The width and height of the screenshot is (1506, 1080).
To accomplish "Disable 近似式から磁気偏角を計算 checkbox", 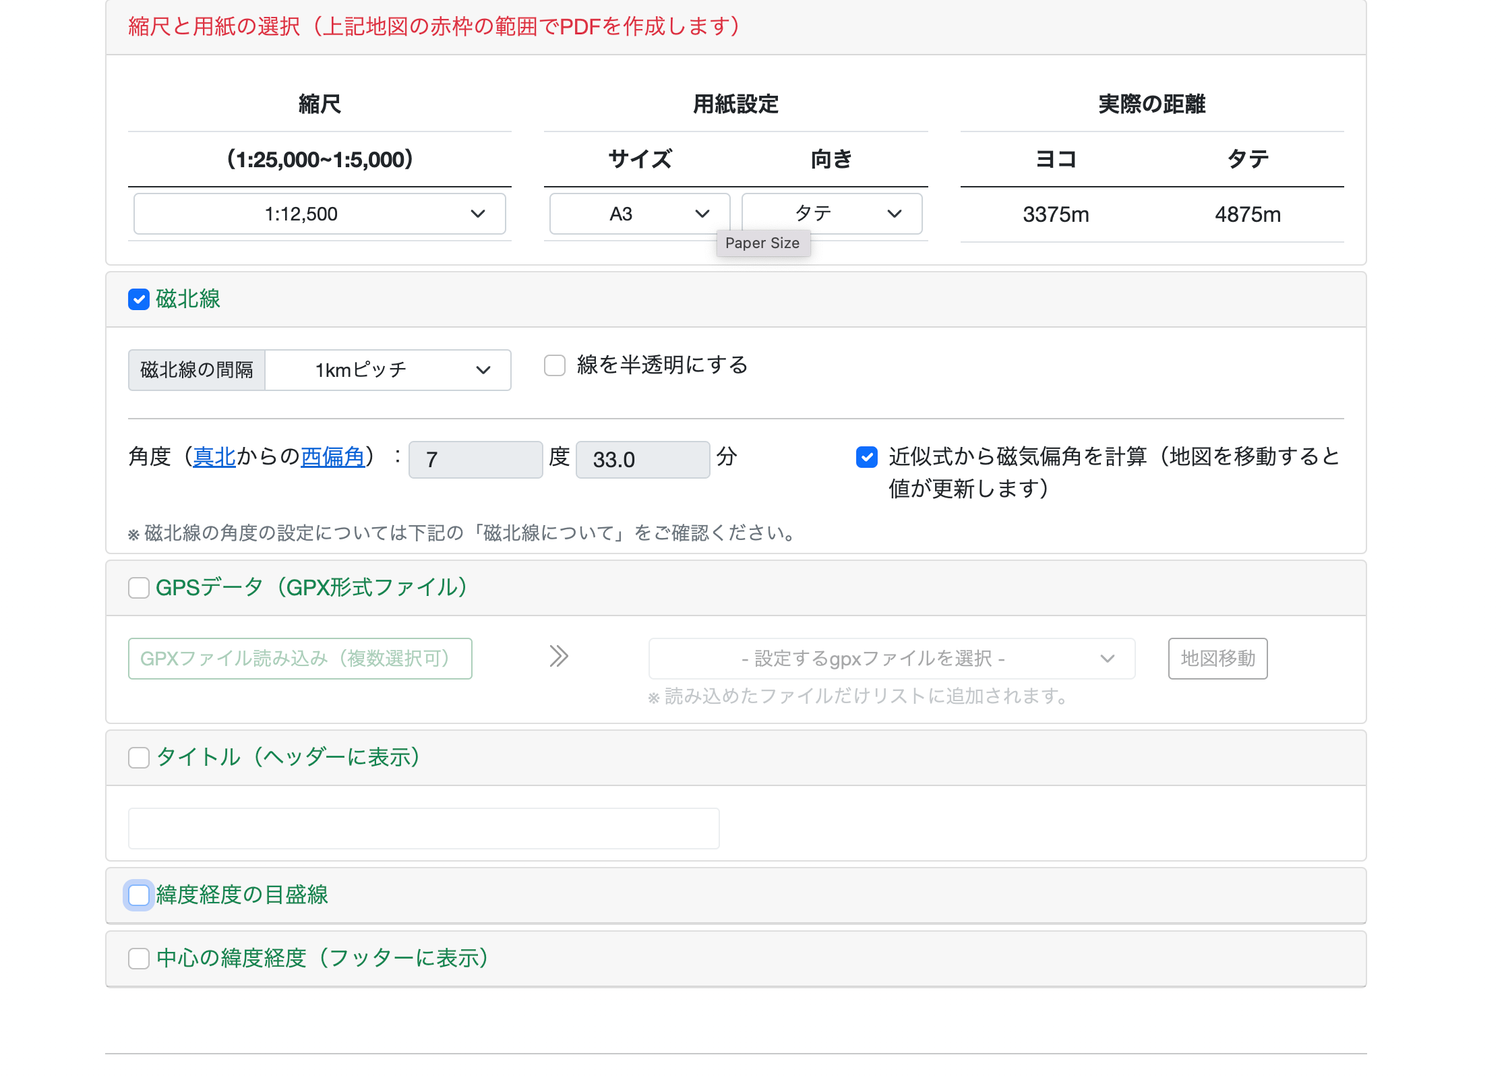I will click(867, 458).
